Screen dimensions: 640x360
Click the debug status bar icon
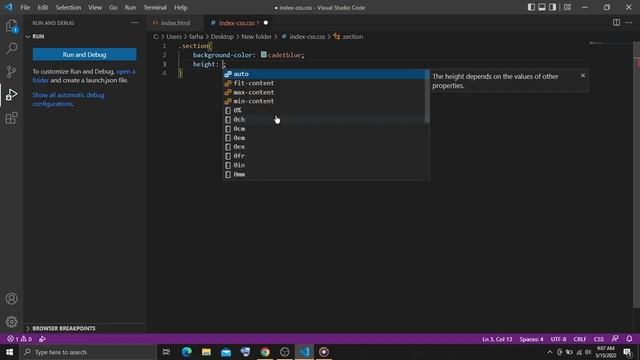(42, 339)
